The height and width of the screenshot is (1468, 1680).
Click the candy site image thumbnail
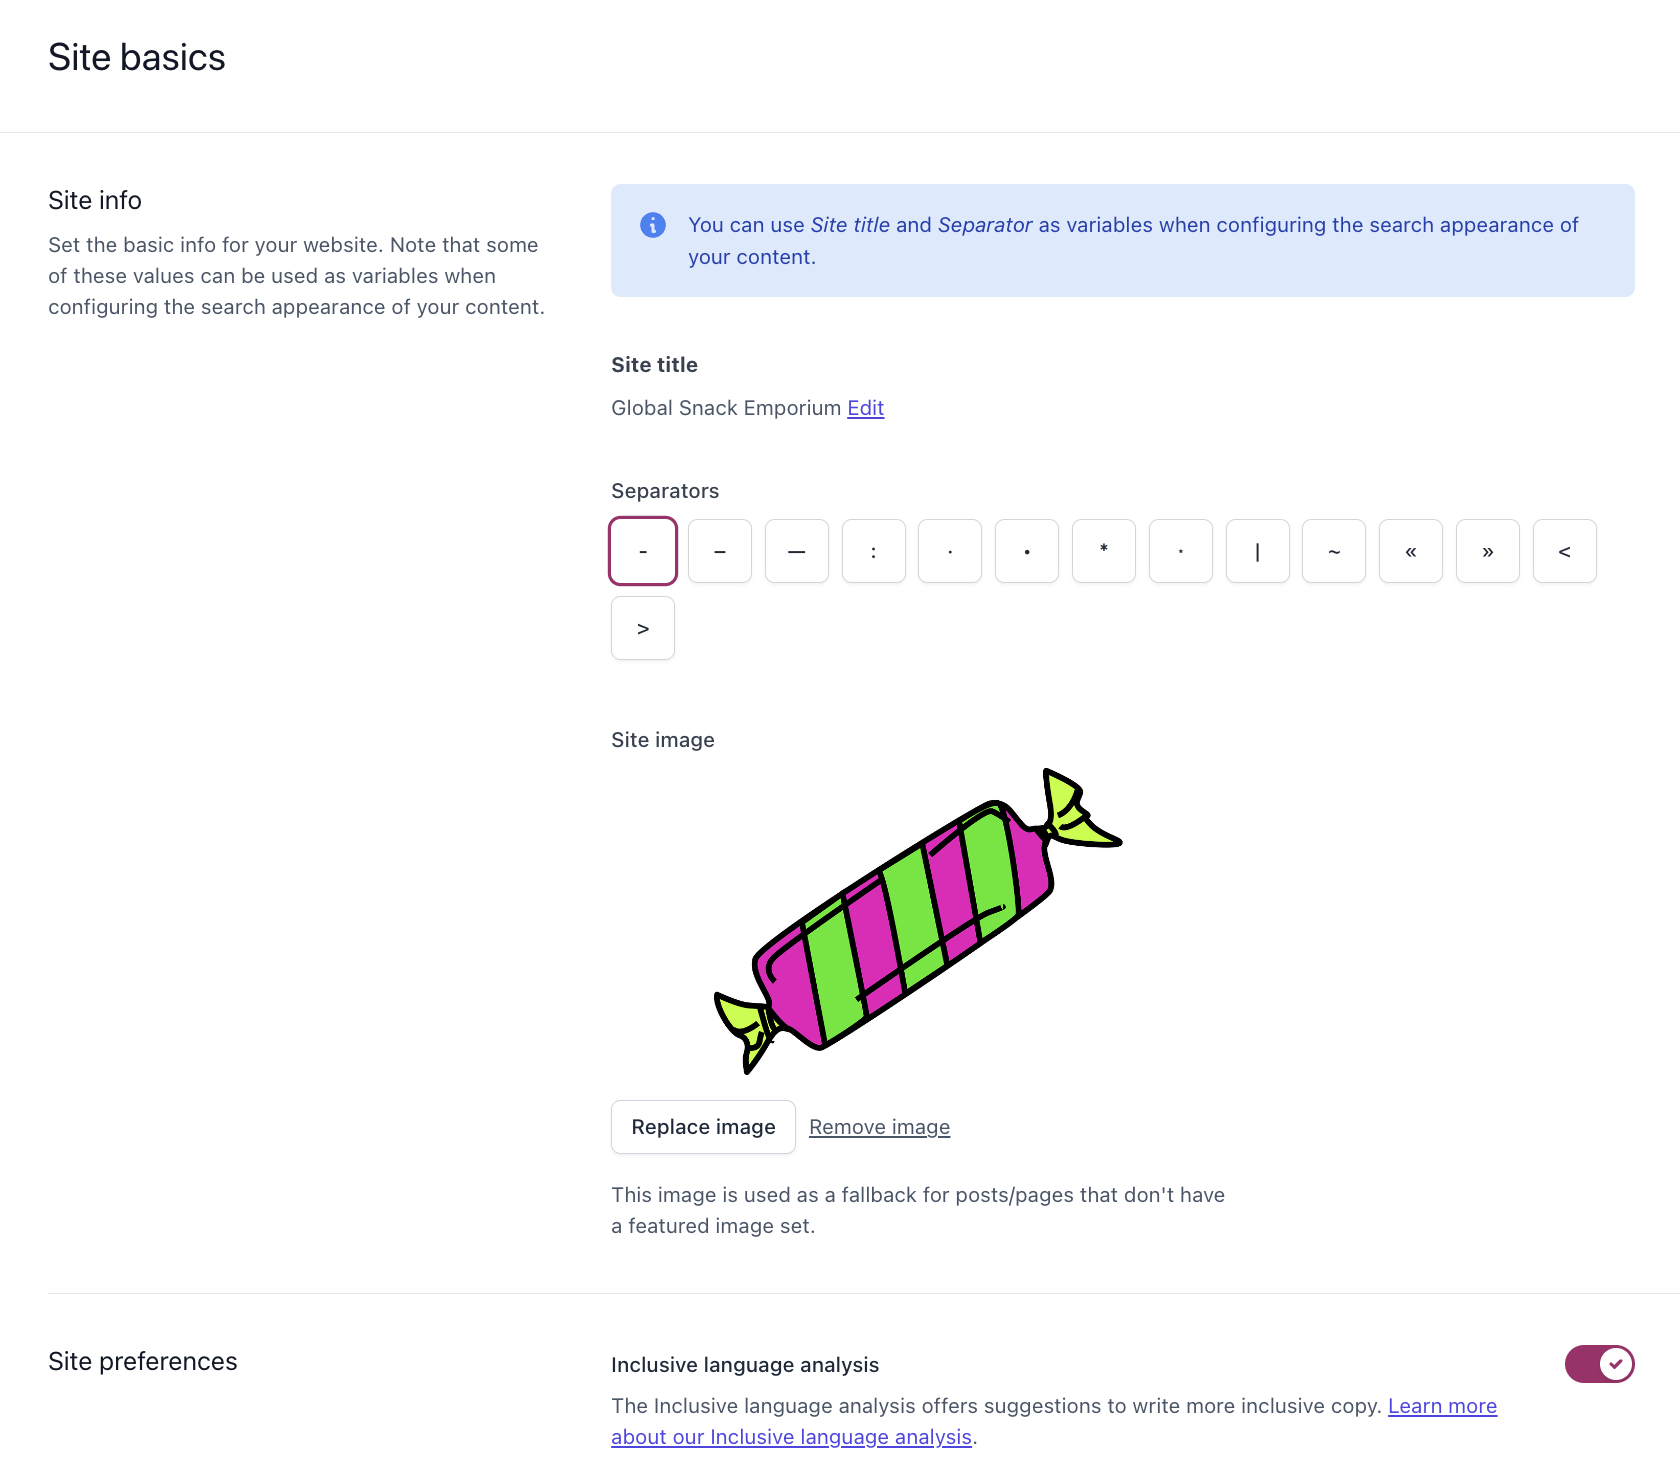917,920
